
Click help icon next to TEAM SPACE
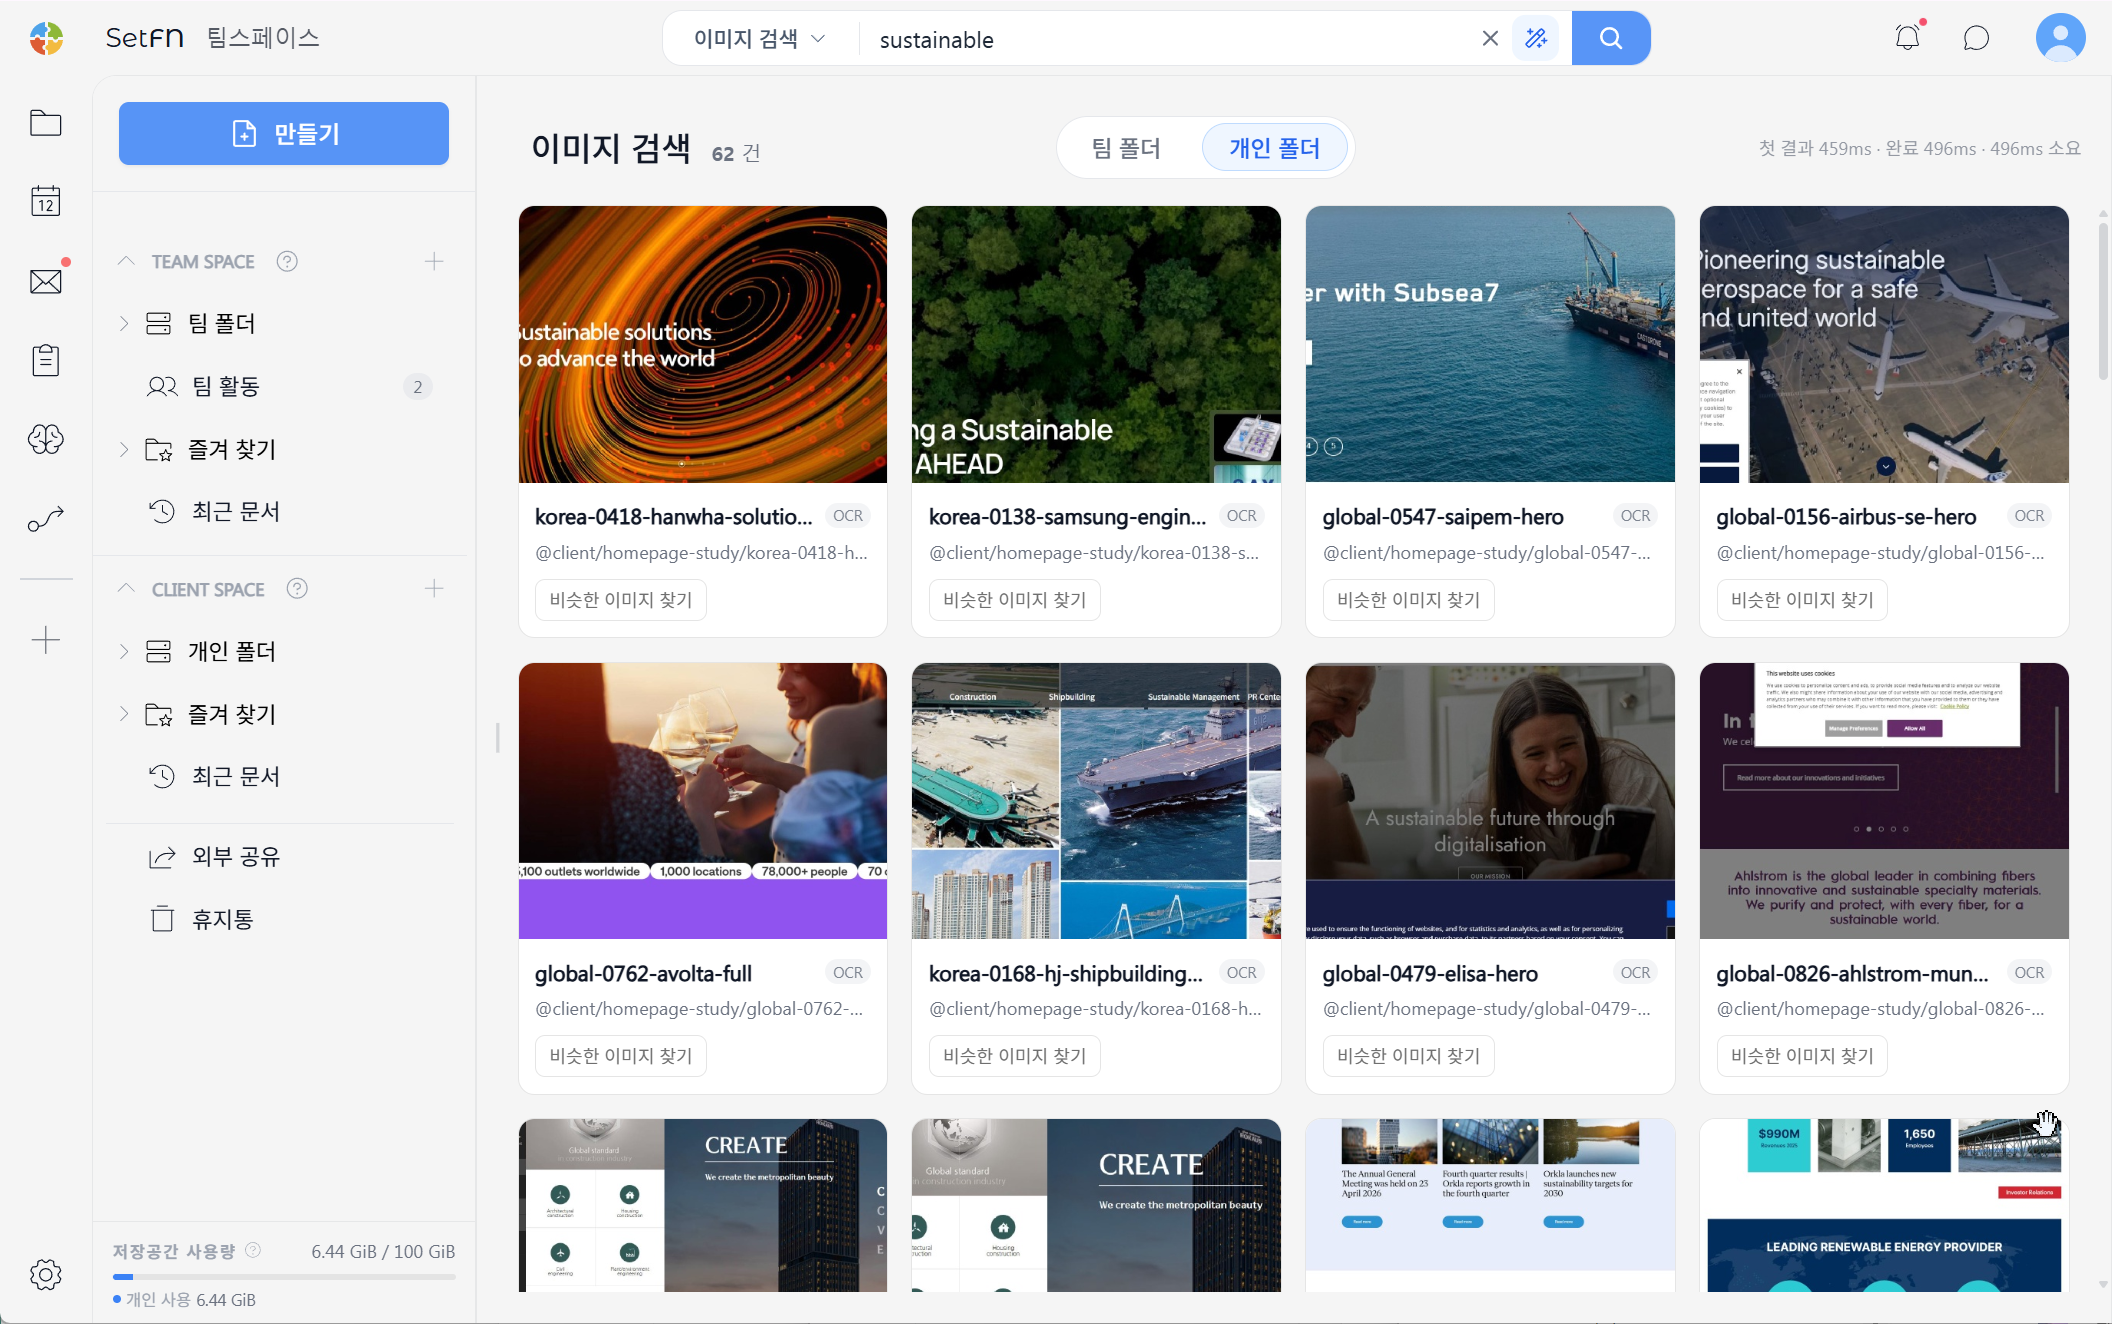click(287, 261)
